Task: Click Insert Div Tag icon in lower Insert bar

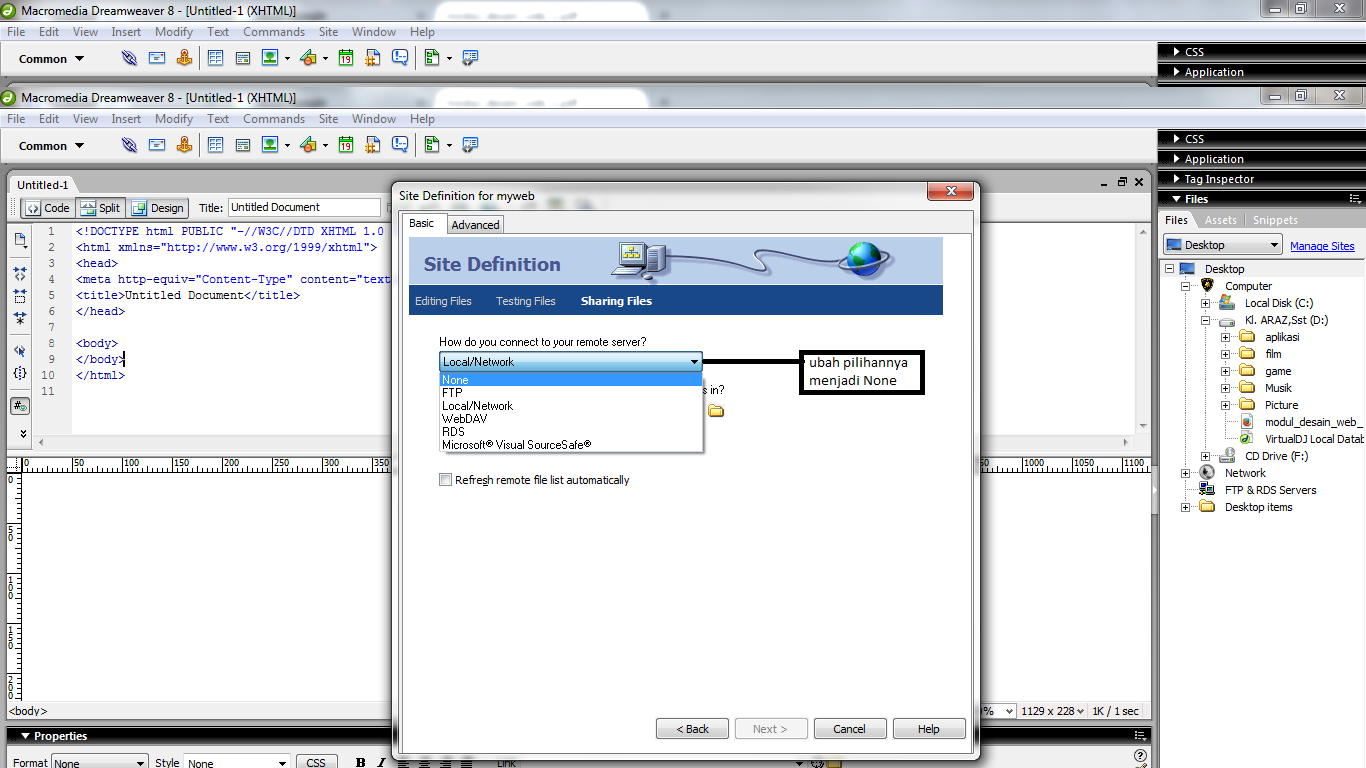Action: [x=242, y=145]
